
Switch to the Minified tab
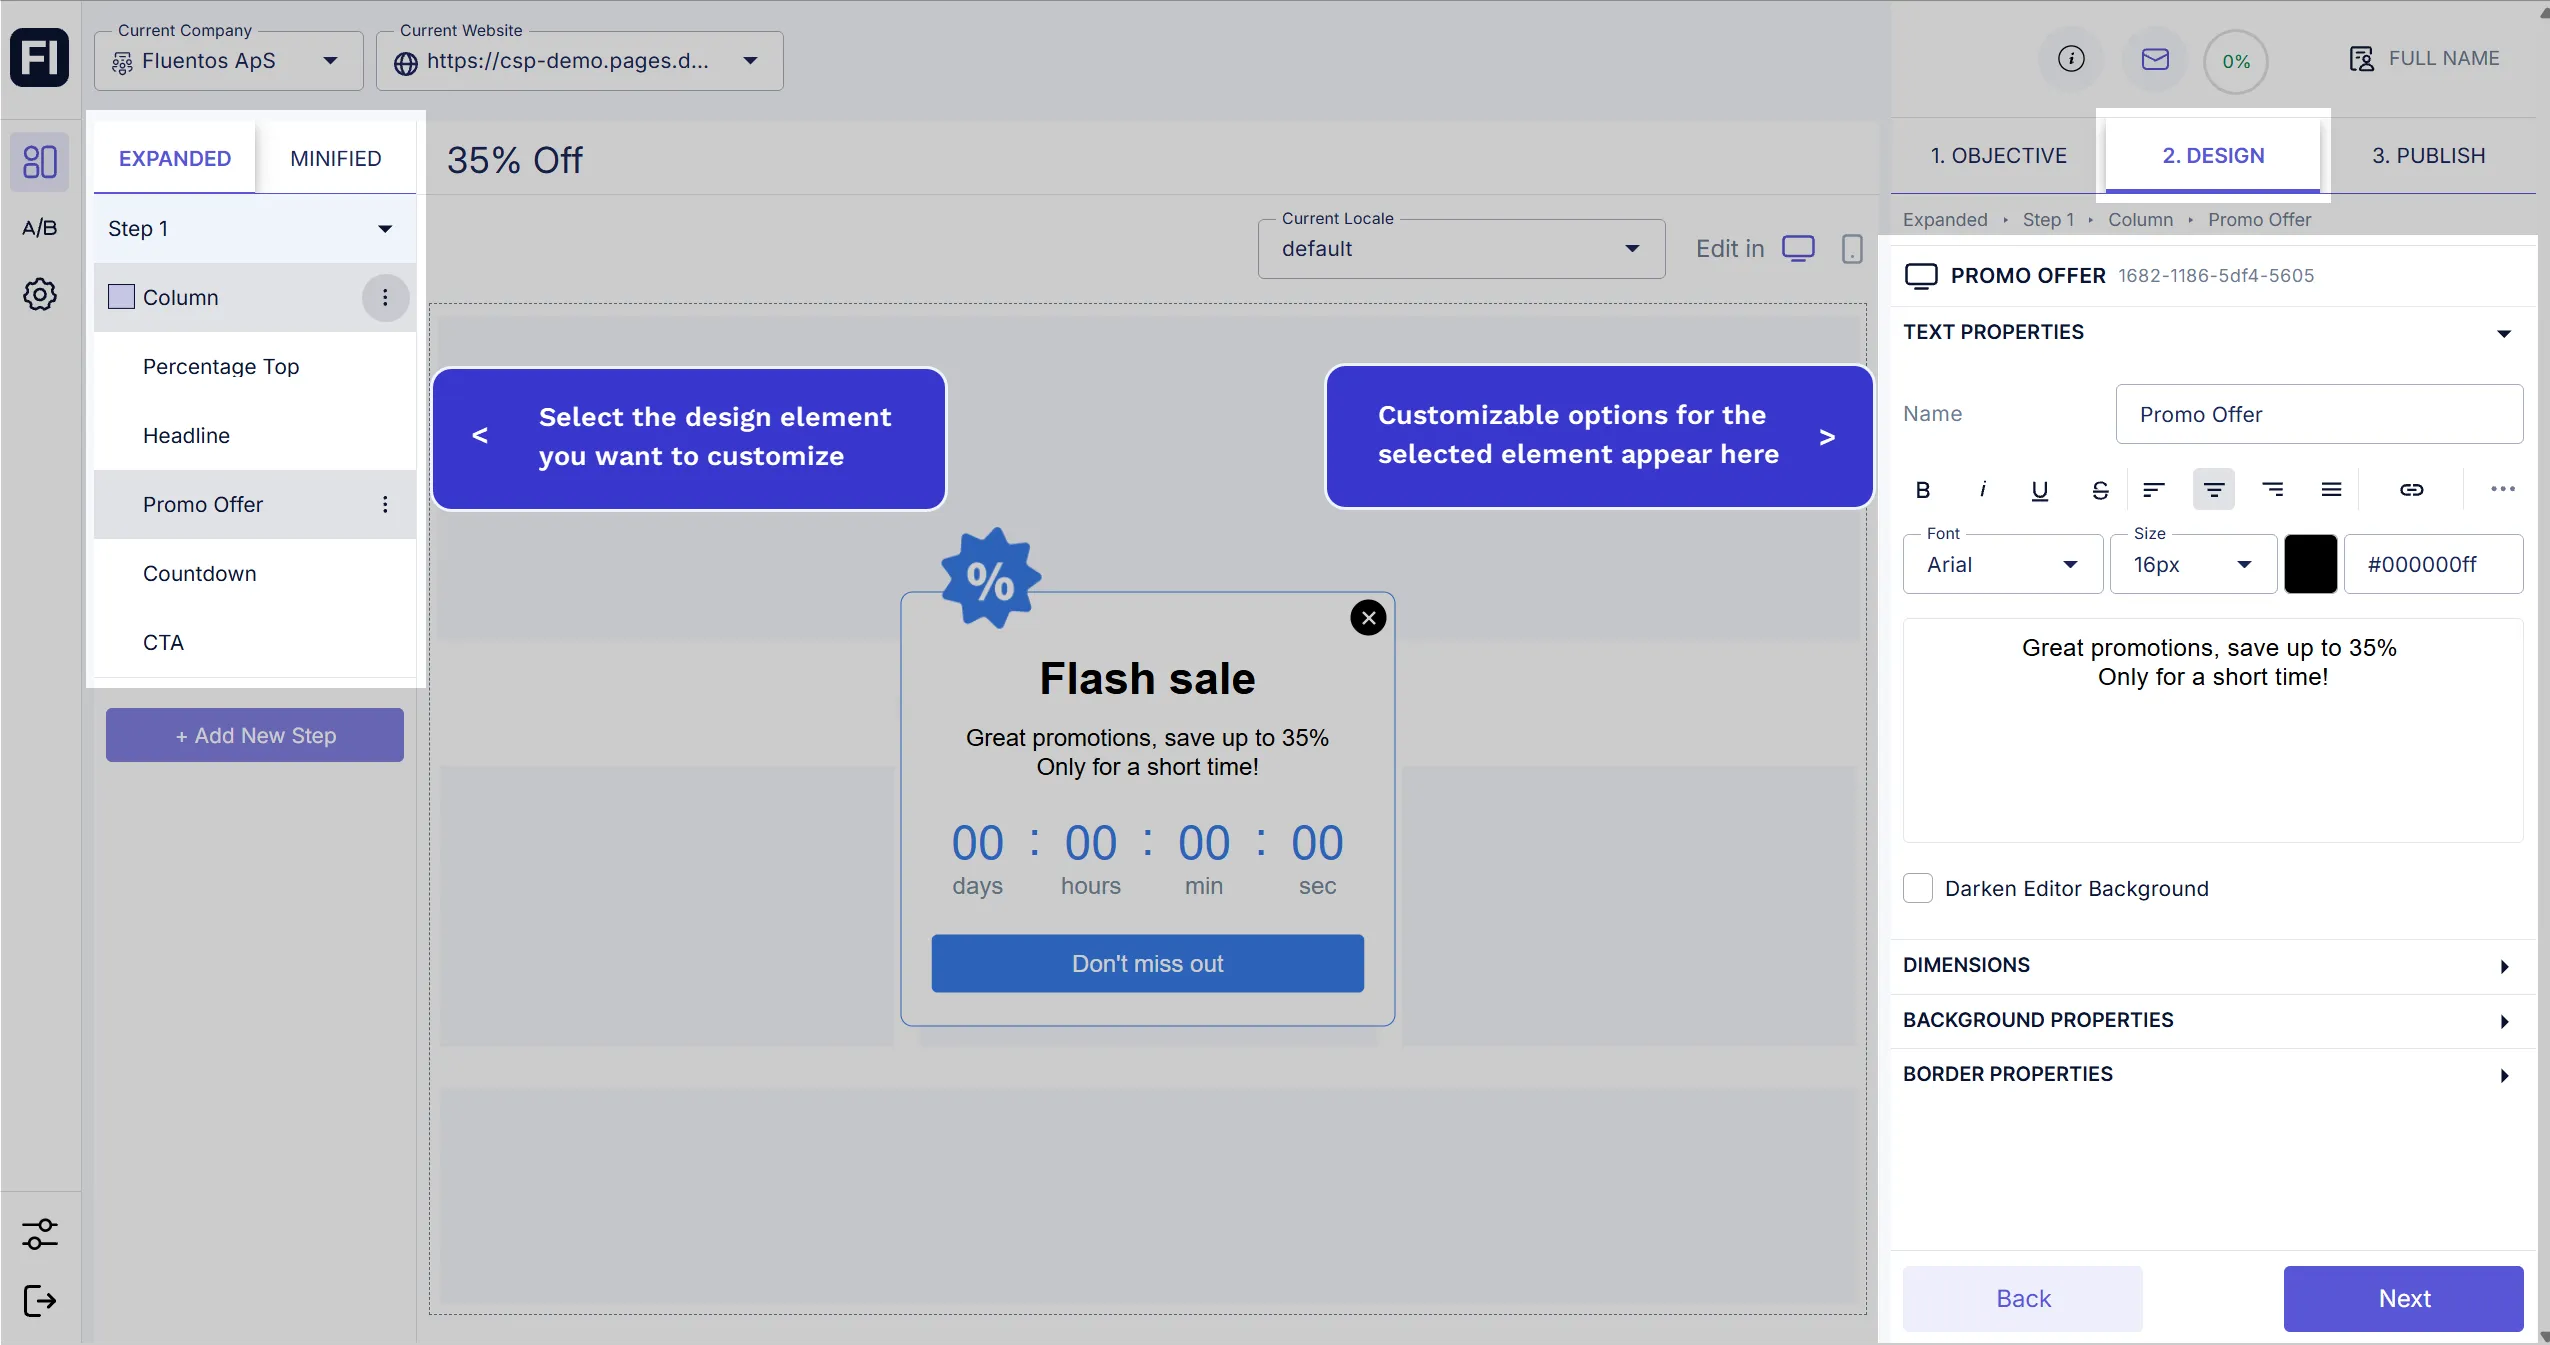tap(336, 159)
